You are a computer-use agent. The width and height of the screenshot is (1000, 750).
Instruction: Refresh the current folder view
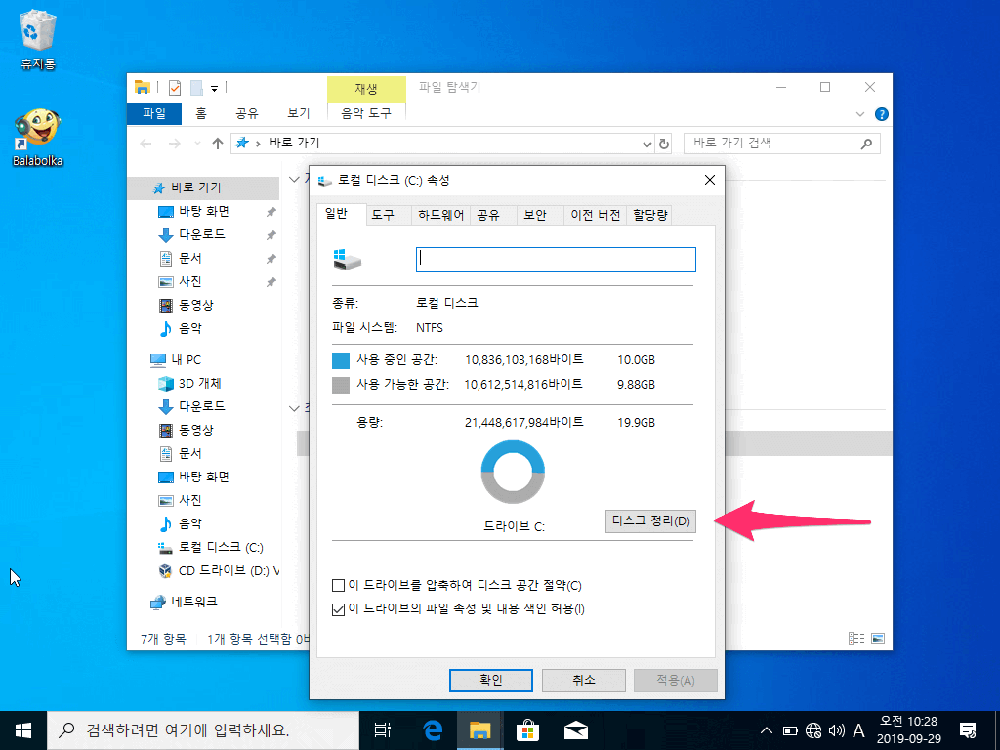(664, 144)
